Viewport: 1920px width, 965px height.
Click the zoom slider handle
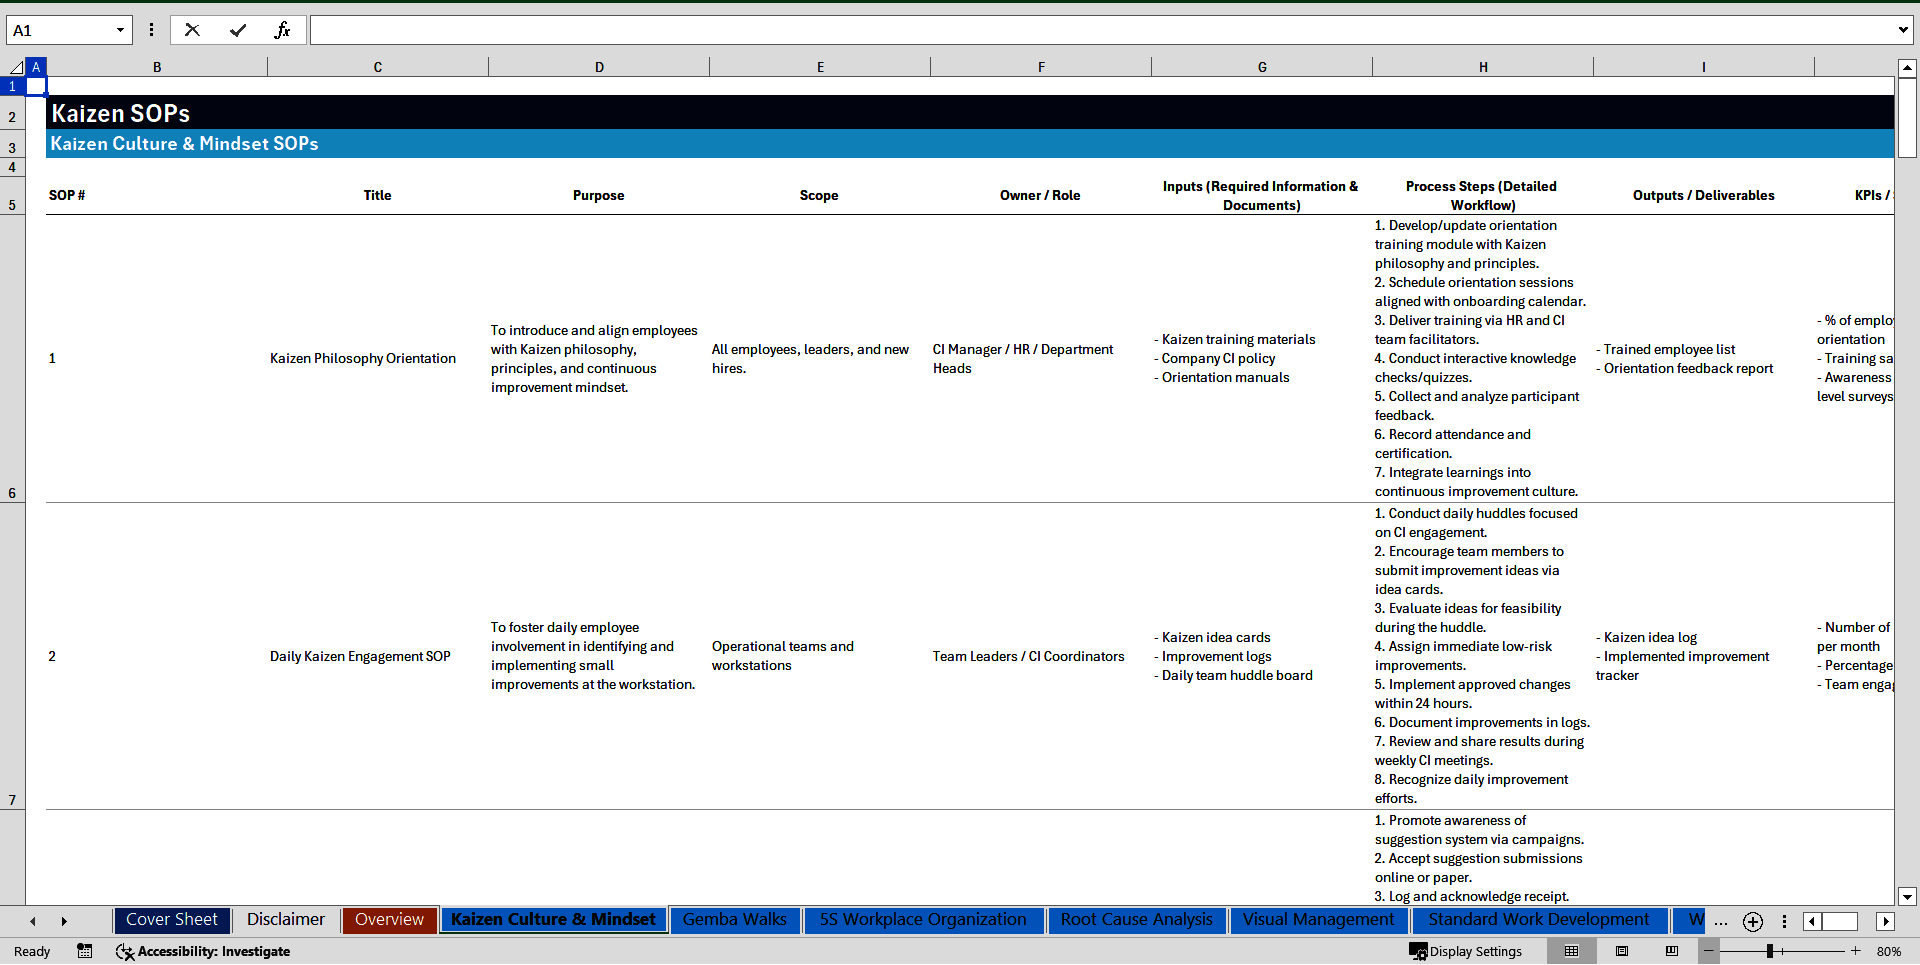point(1770,951)
